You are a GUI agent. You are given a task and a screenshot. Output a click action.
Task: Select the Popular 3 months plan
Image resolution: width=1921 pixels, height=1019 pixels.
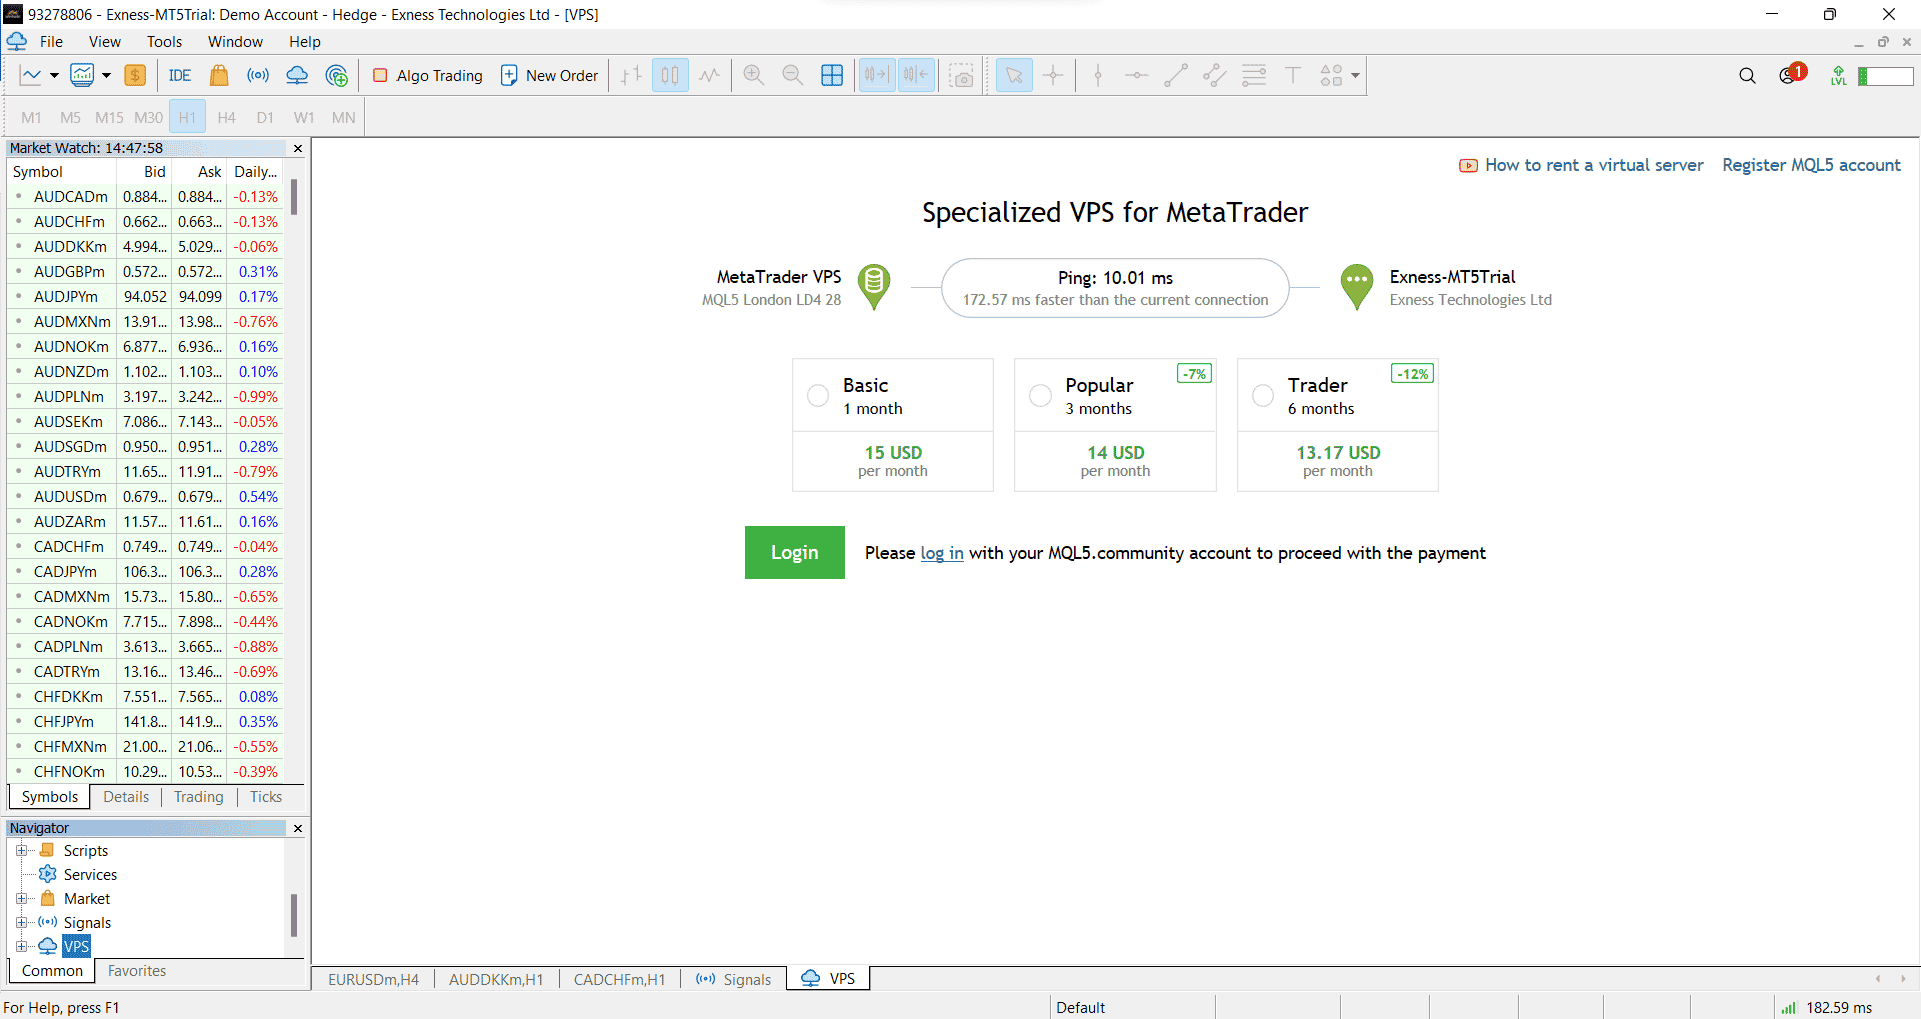[x=1040, y=395]
